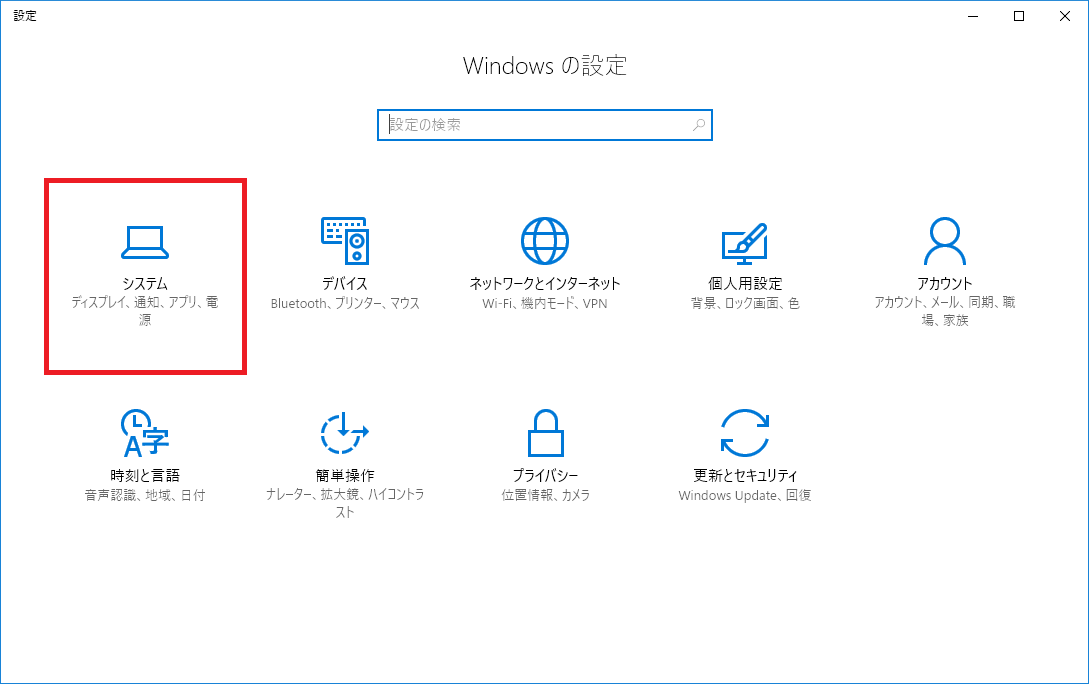Viewport: 1089px width, 684px height.
Task: Click text ディスプレイ、通知、アプリ、電源
Action: (x=144, y=311)
